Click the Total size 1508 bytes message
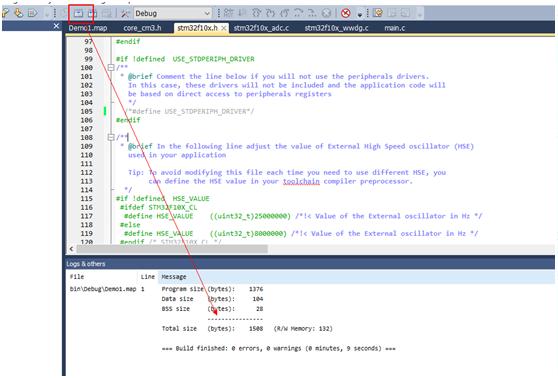This screenshot has width=558, height=378. tap(247, 329)
